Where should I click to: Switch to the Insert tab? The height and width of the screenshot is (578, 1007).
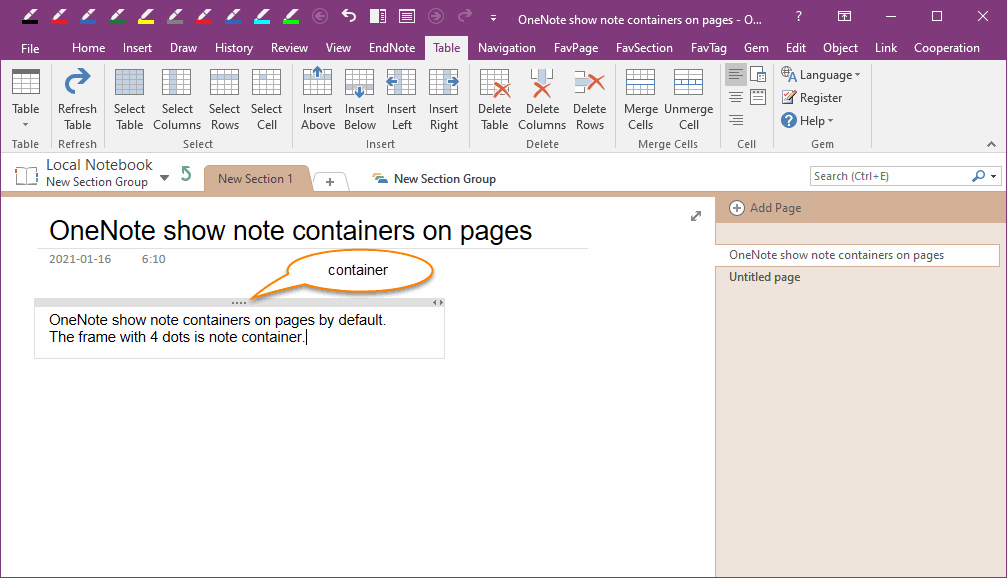coord(137,48)
